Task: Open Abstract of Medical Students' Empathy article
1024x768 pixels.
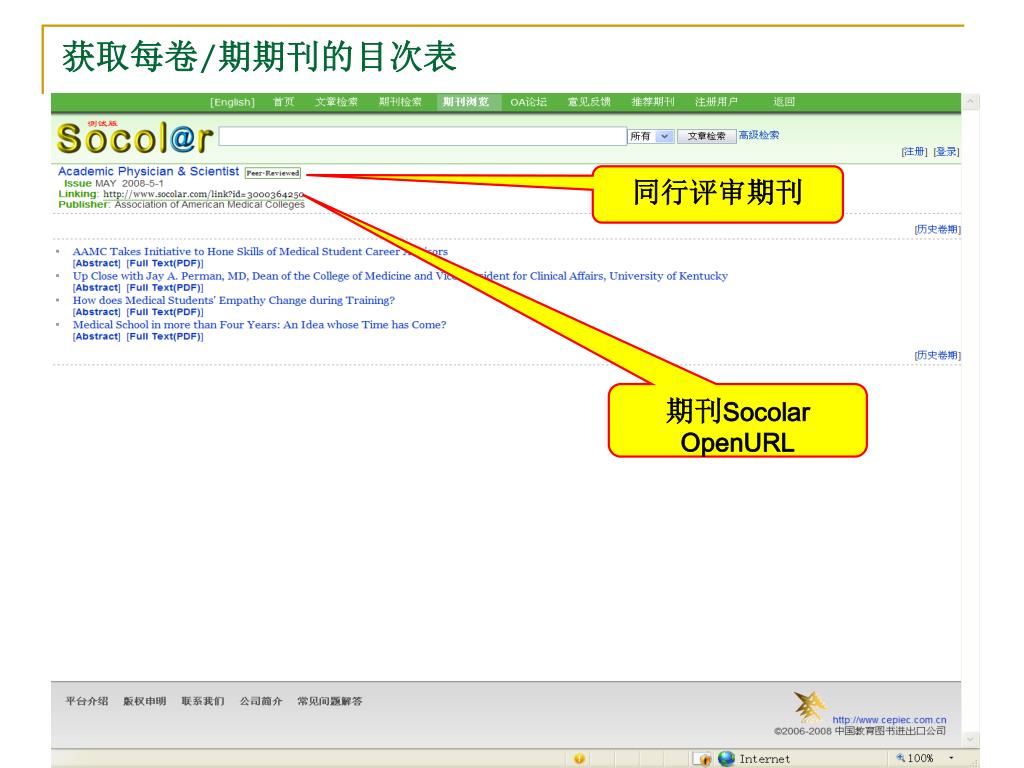Action: (97, 312)
